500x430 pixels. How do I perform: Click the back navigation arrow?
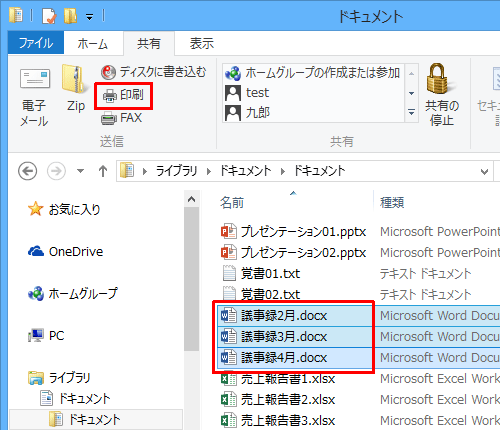[x=27, y=171]
